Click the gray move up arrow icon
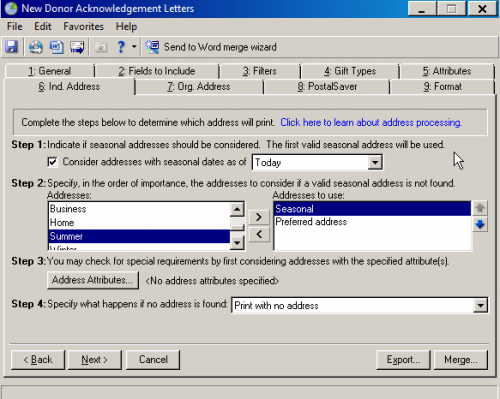 tap(480, 208)
